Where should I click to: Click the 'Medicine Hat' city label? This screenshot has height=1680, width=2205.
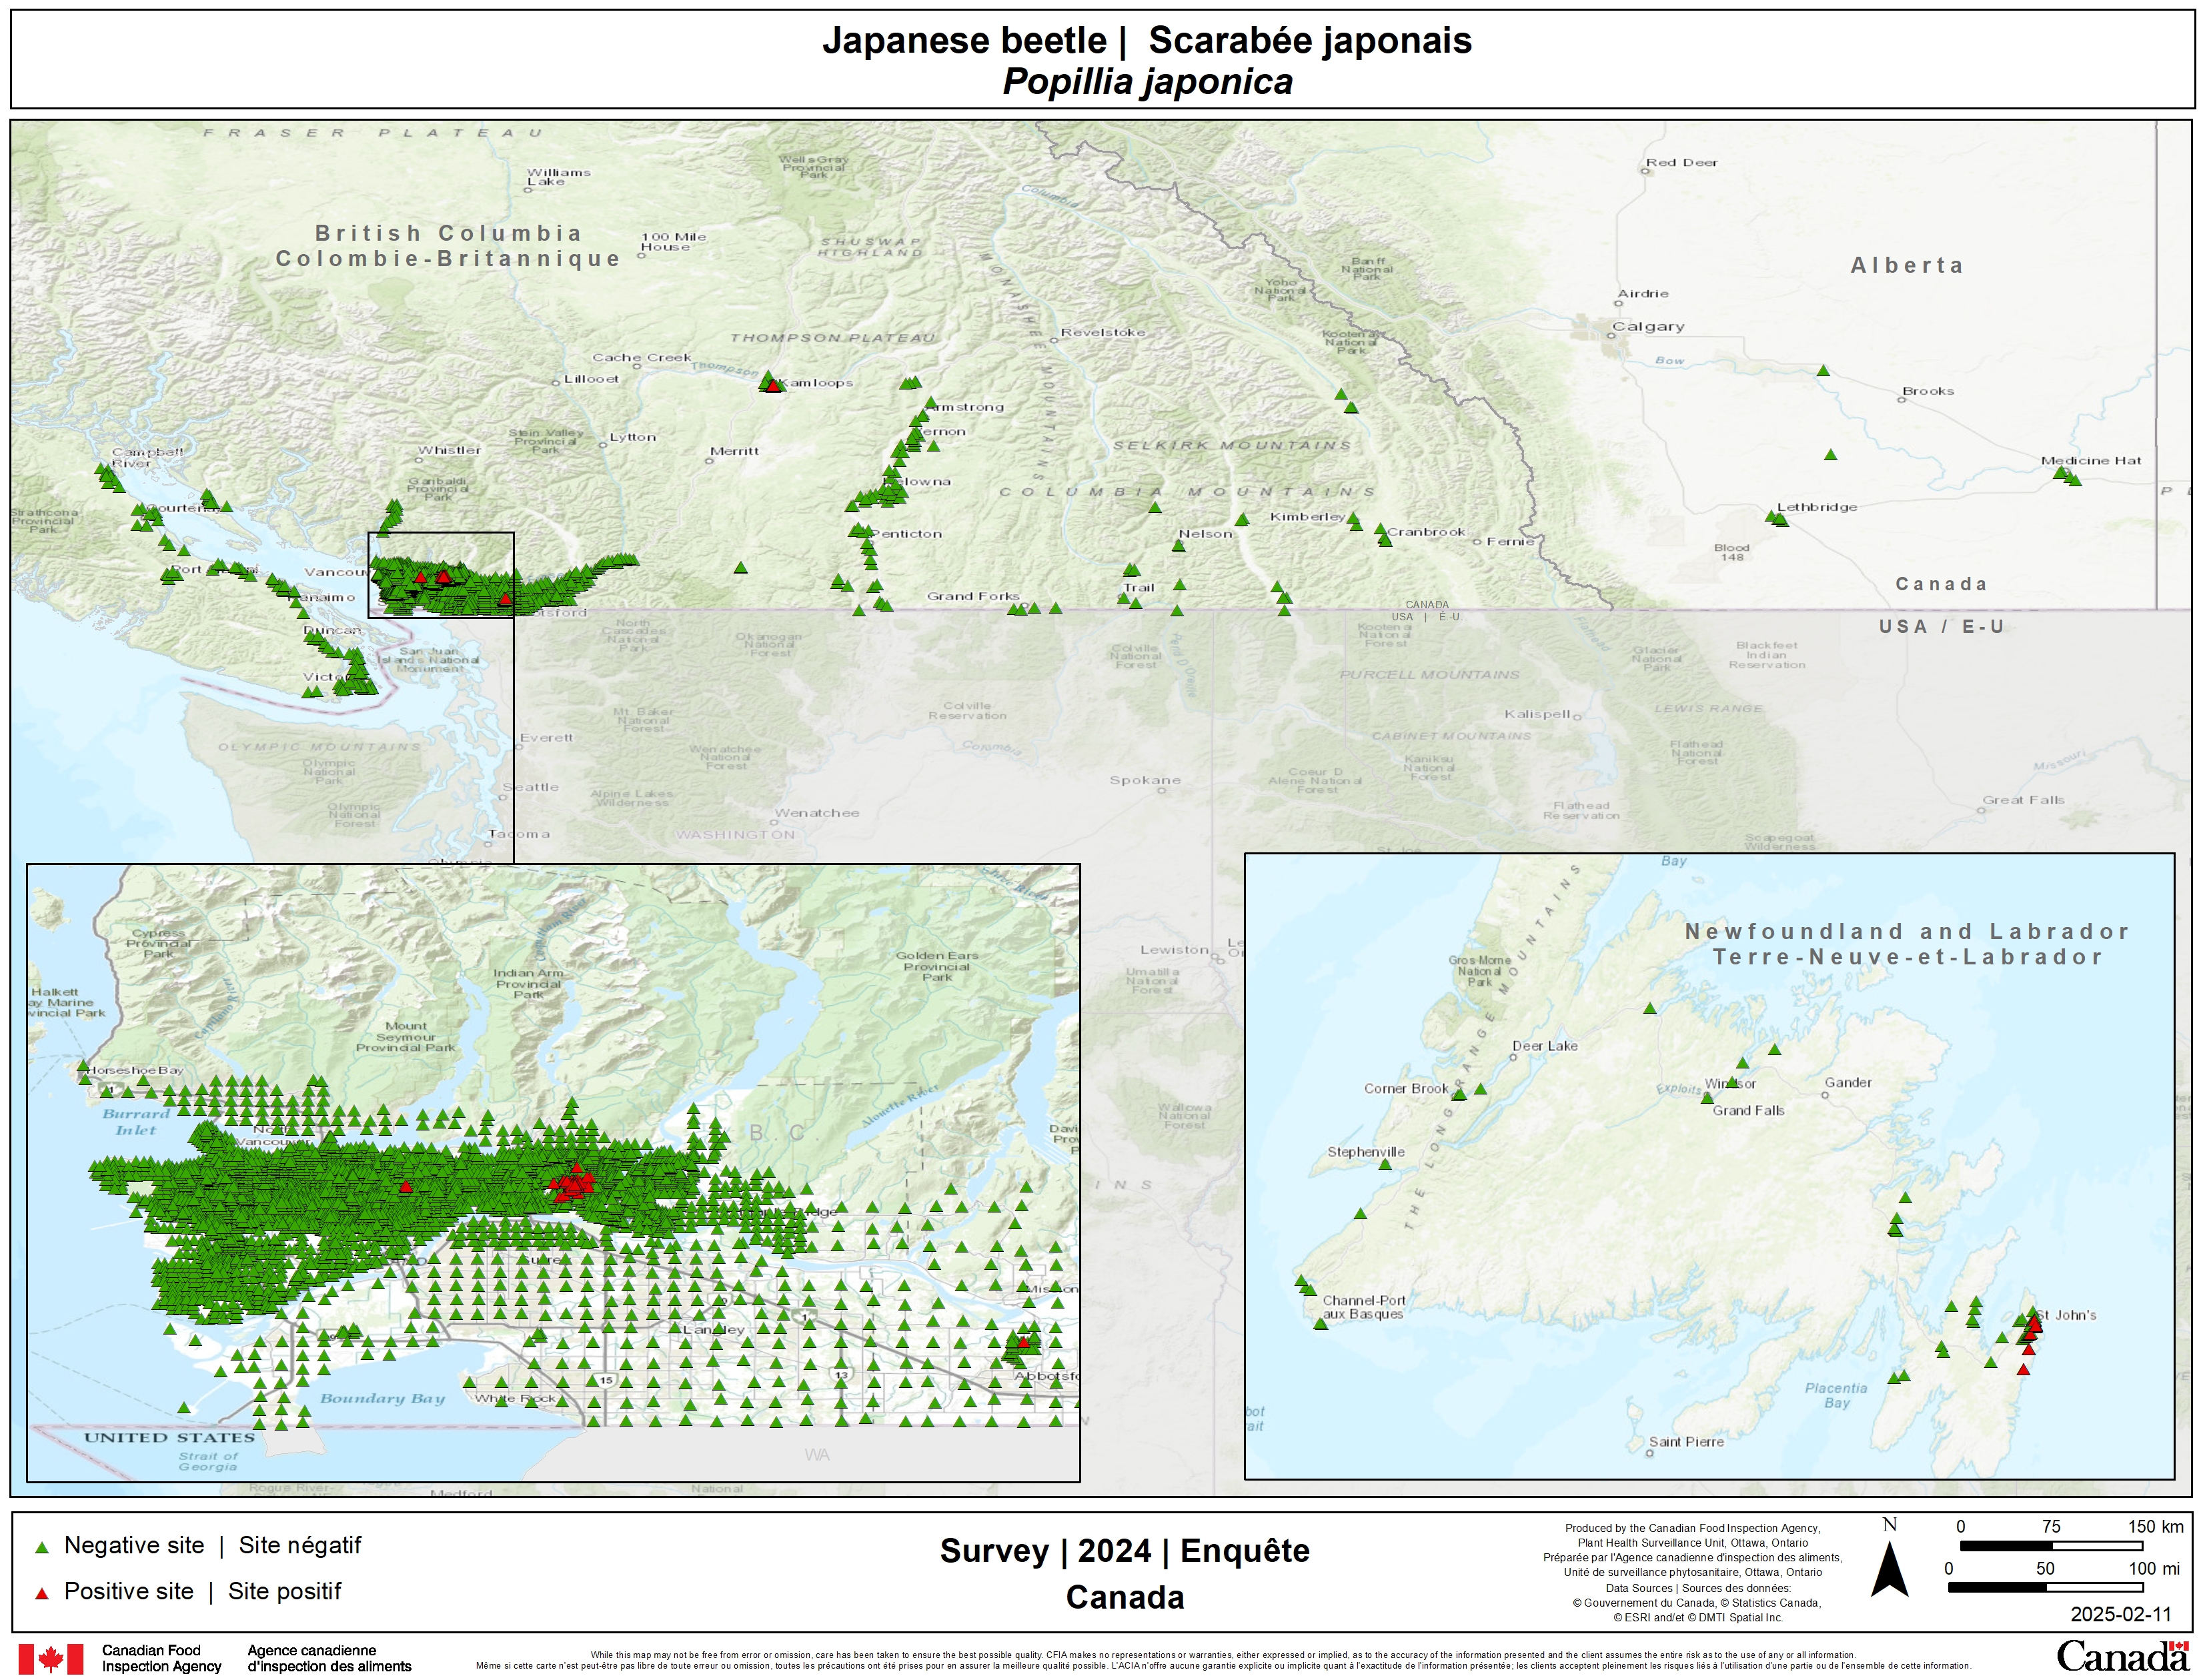(x=2091, y=461)
